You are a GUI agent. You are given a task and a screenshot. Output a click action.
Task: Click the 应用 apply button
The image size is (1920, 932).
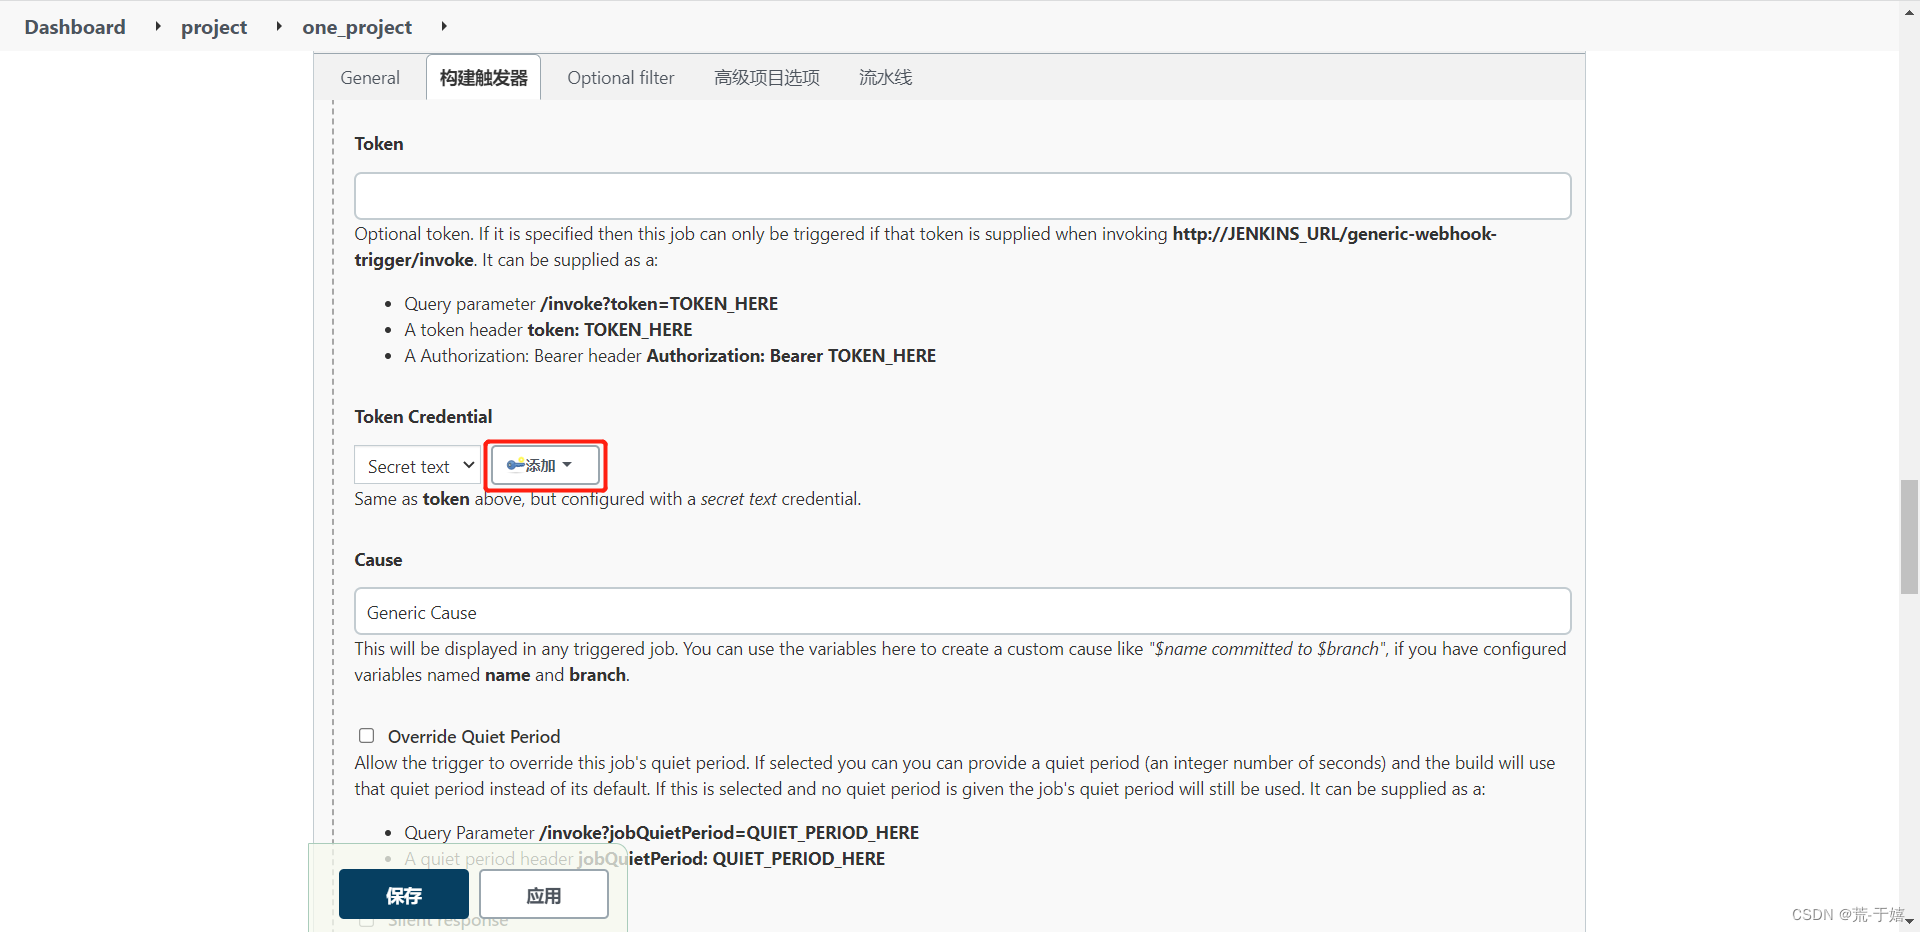click(x=544, y=895)
